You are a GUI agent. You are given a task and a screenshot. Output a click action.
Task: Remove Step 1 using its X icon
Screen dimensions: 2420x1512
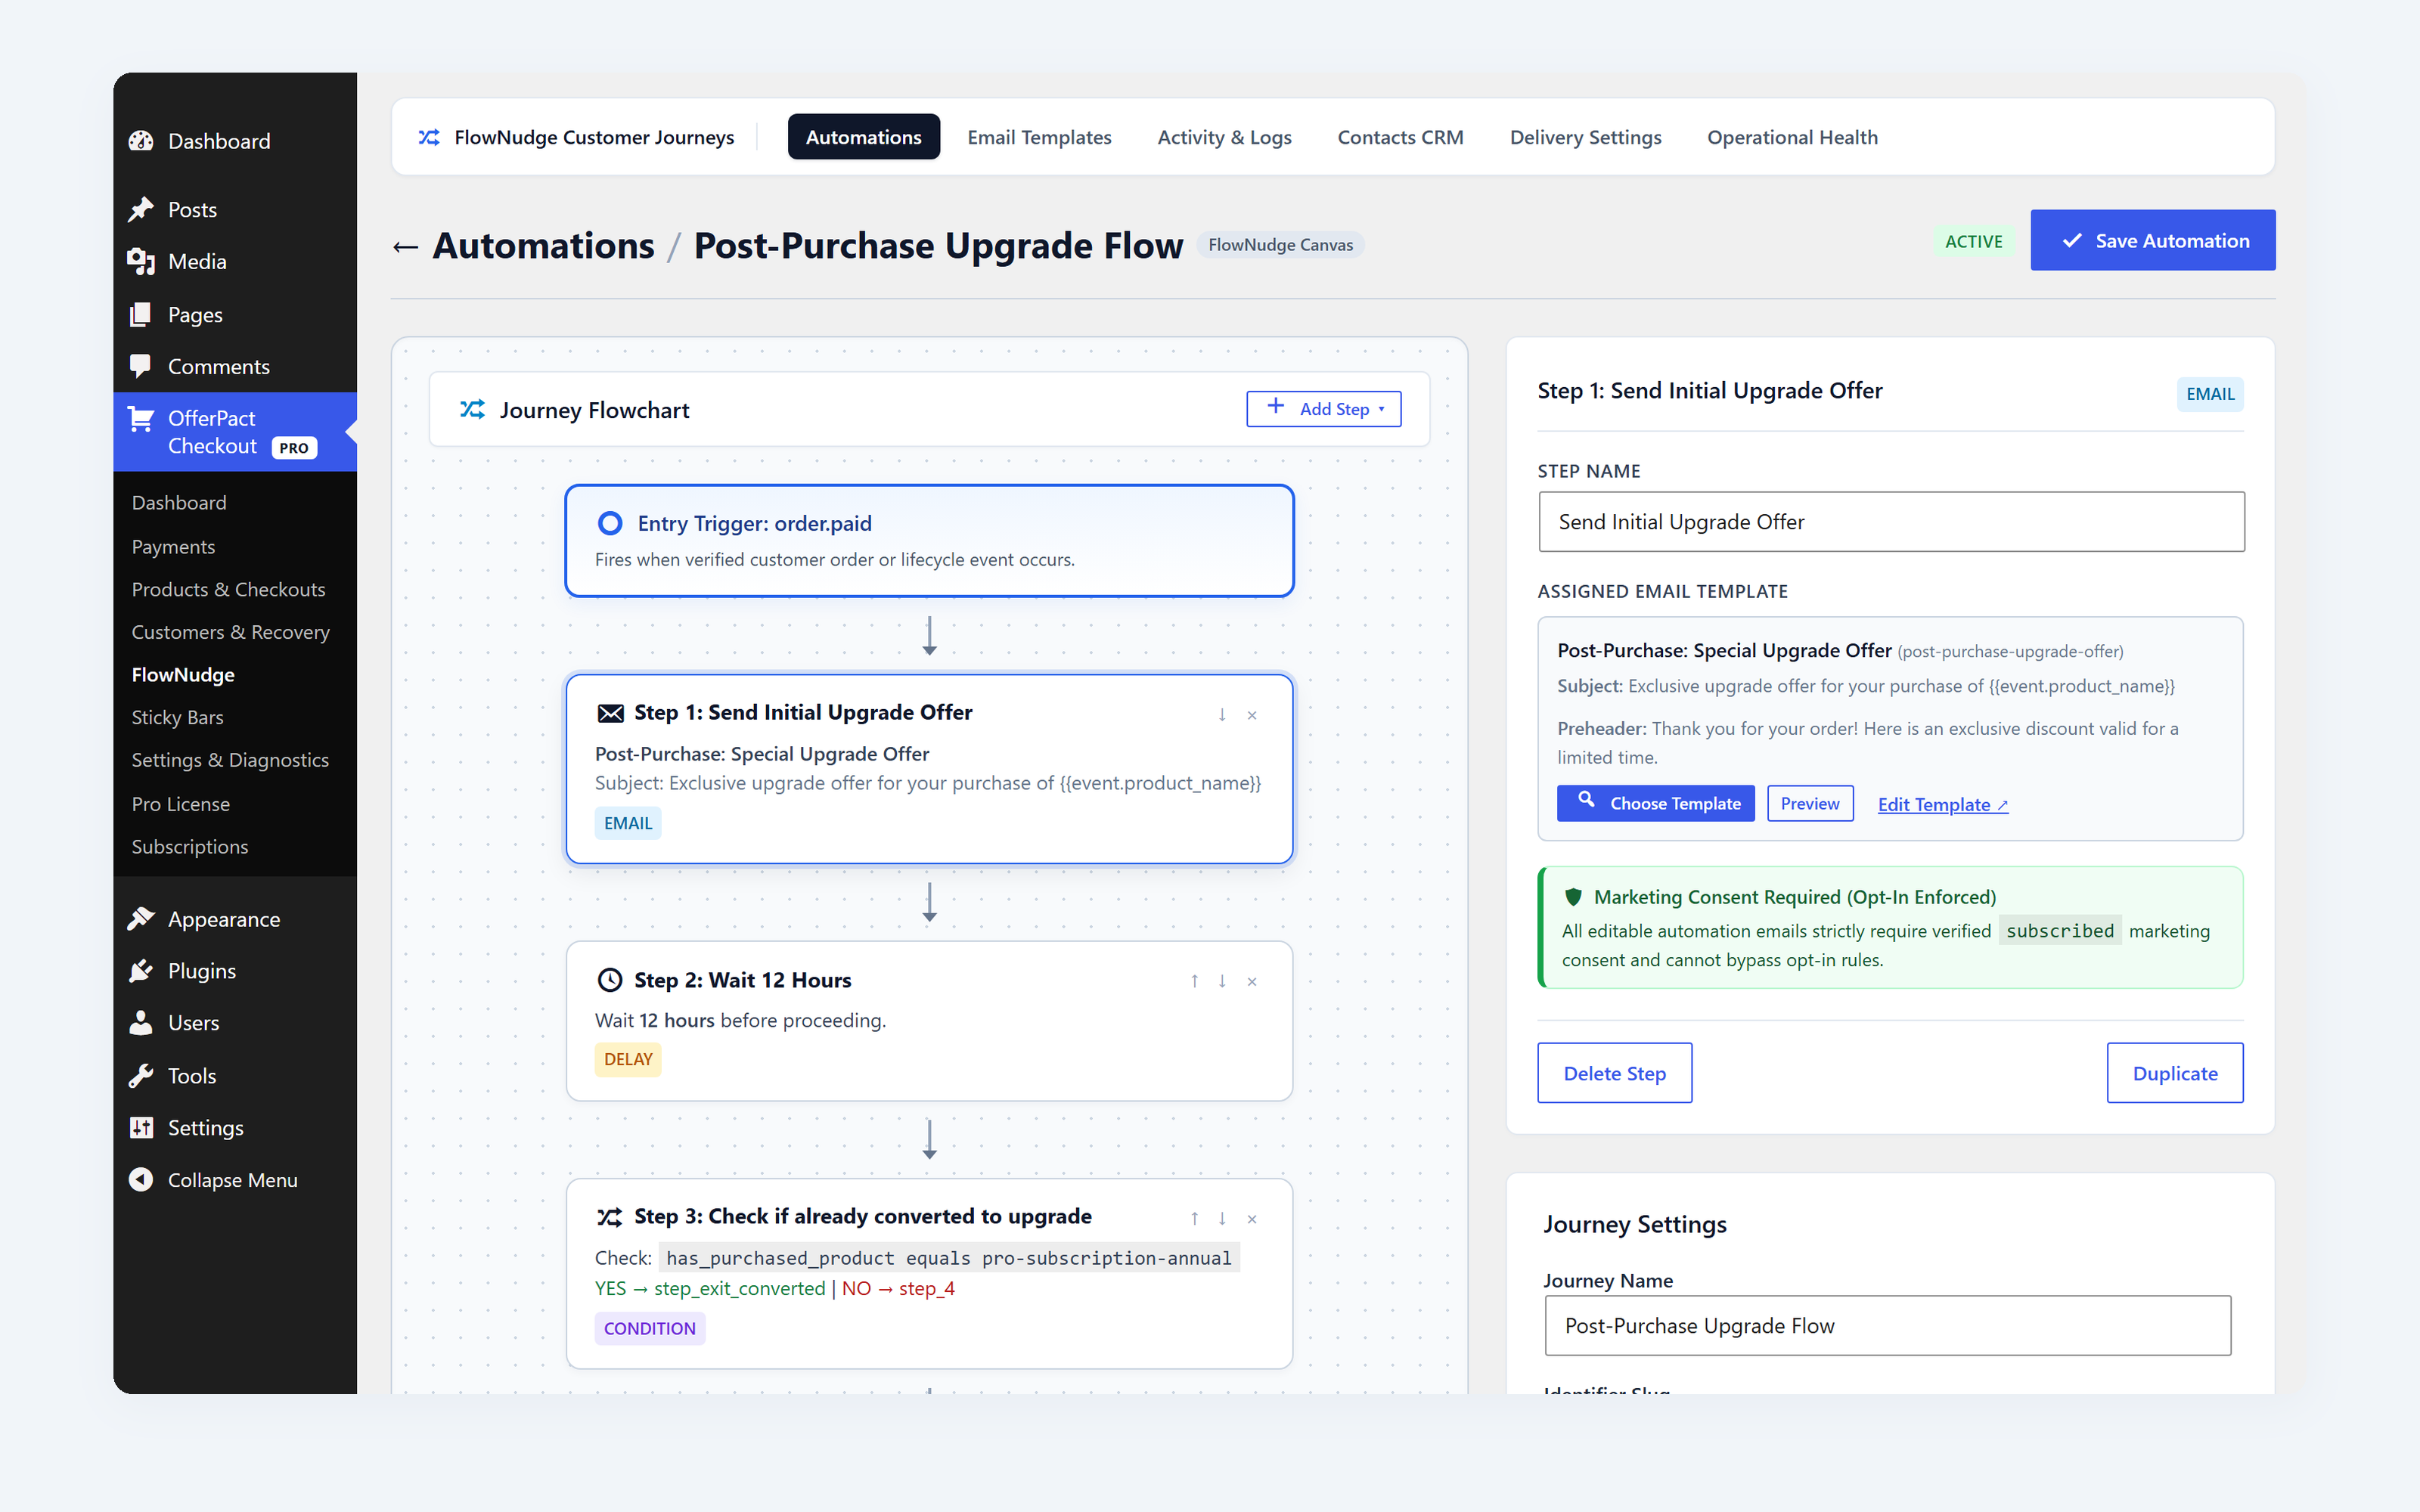pyautogui.click(x=1252, y=715)
